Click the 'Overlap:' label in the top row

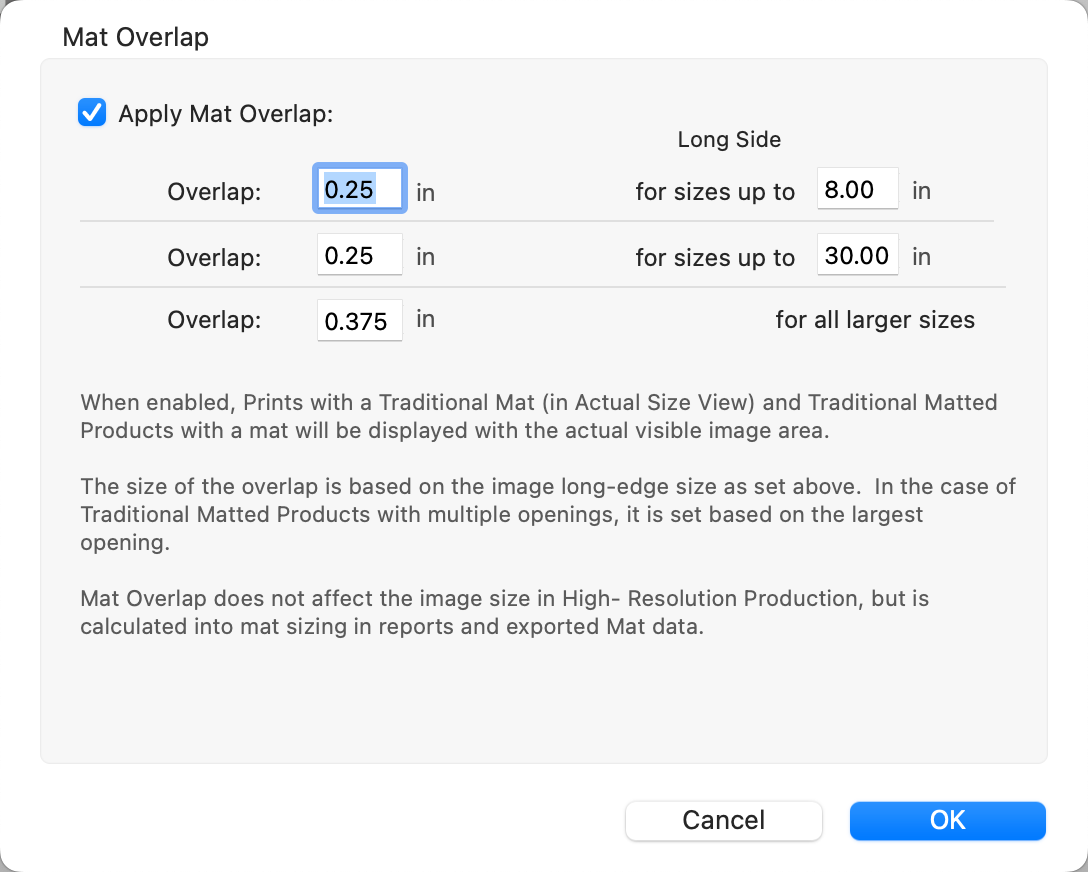coord(214,192)
